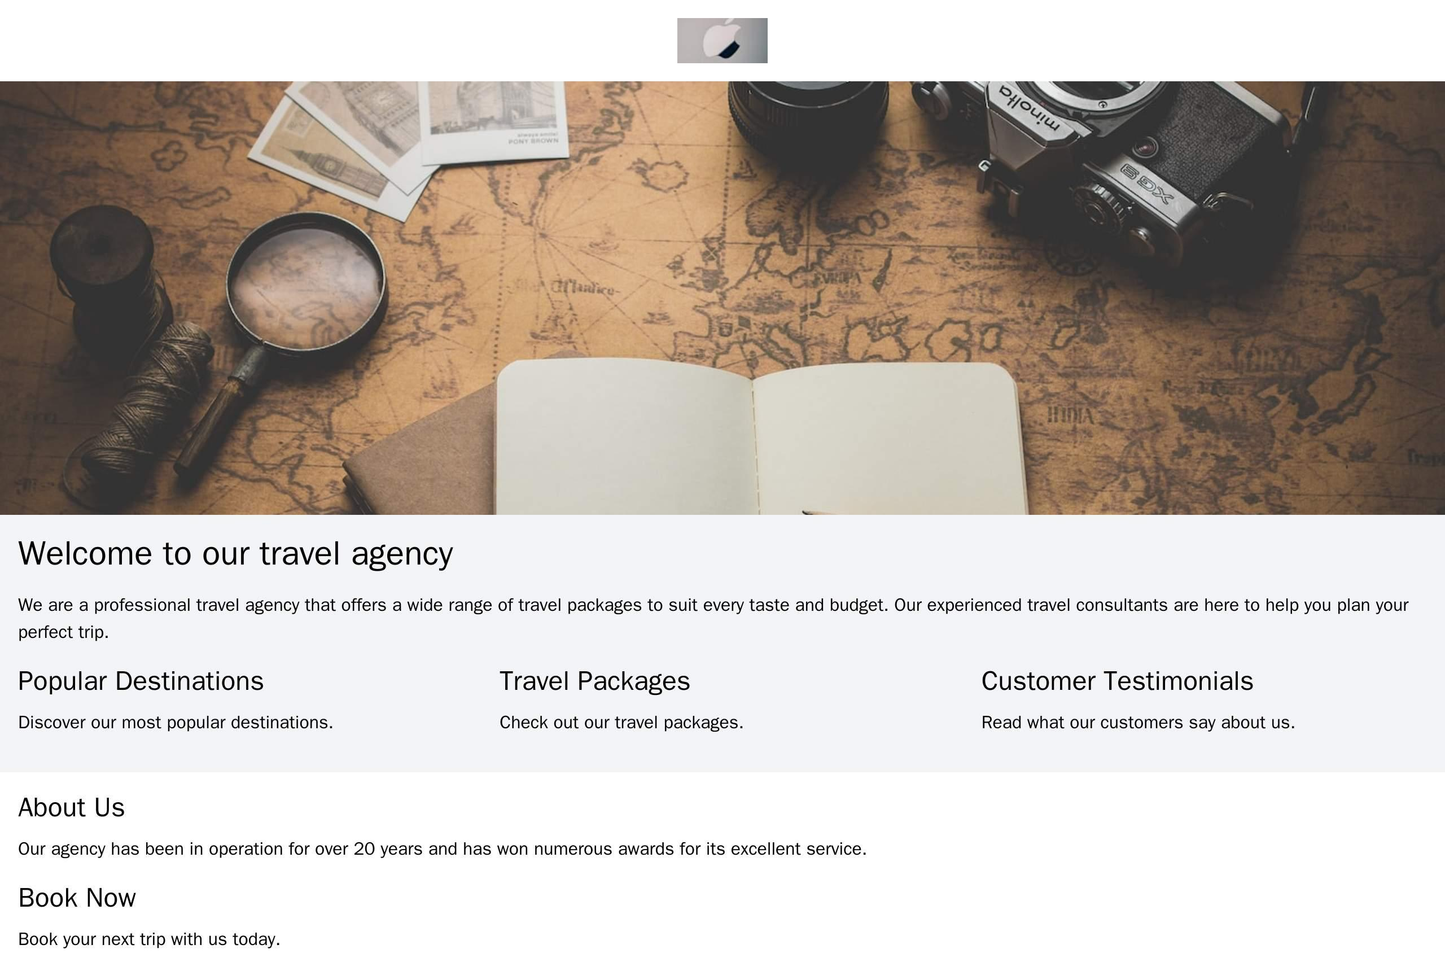
Task: Click "Check out our travel packages" text
Action: (621, 722)
